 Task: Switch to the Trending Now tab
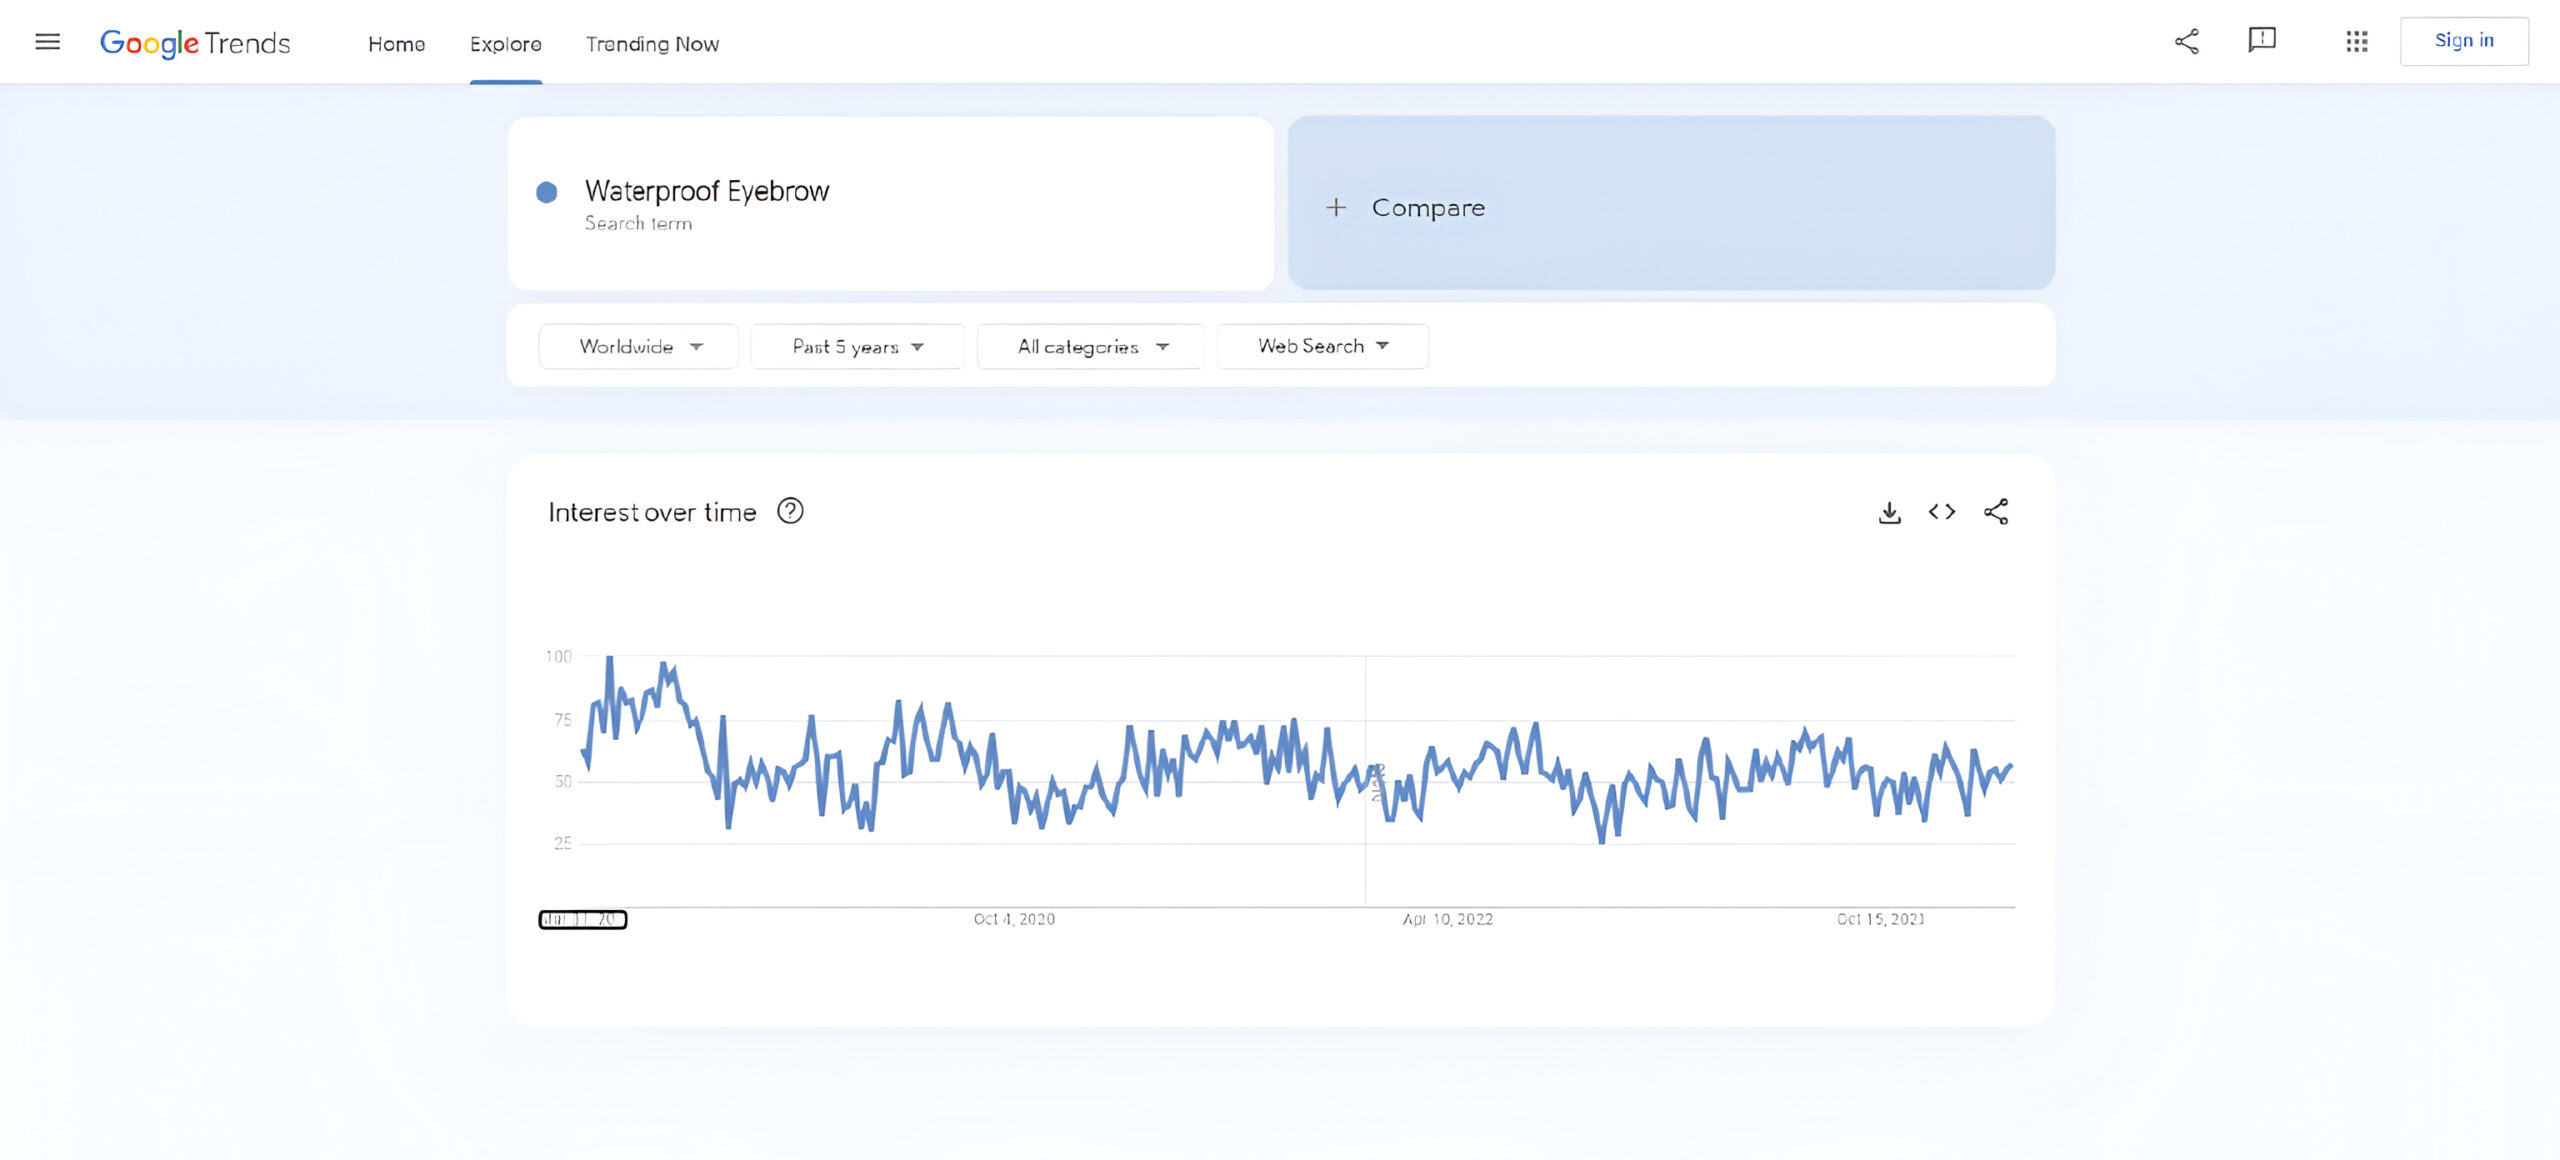click(x=652, y=44)
